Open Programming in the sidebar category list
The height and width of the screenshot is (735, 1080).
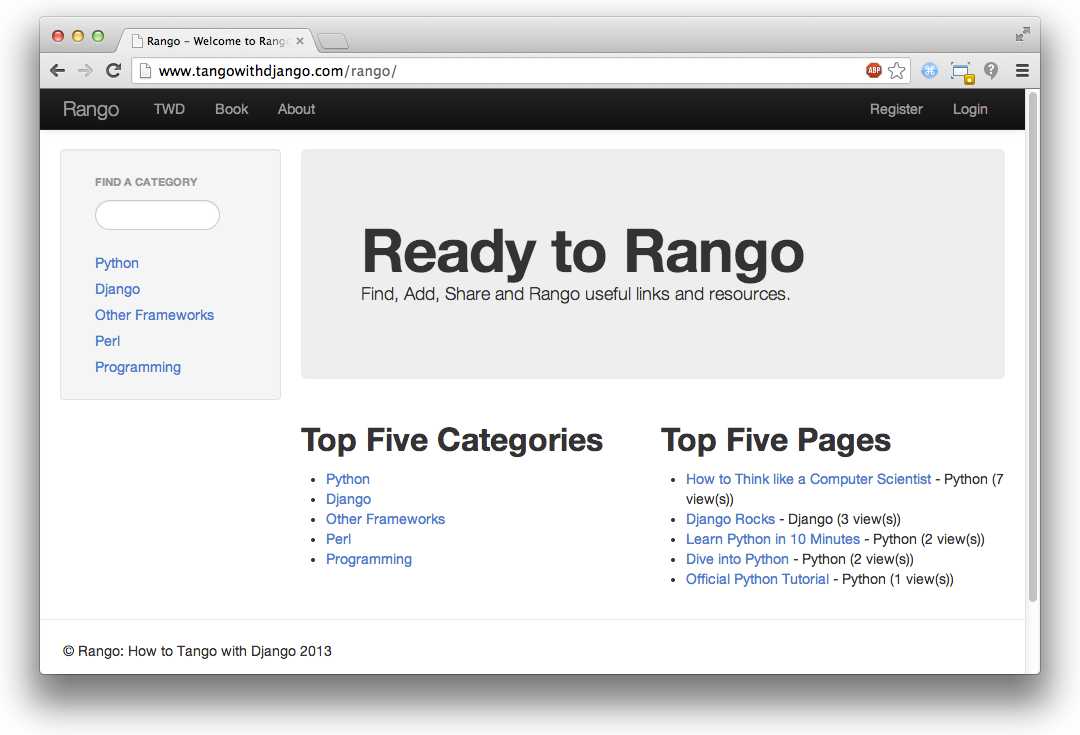click(x=138, y=367)
